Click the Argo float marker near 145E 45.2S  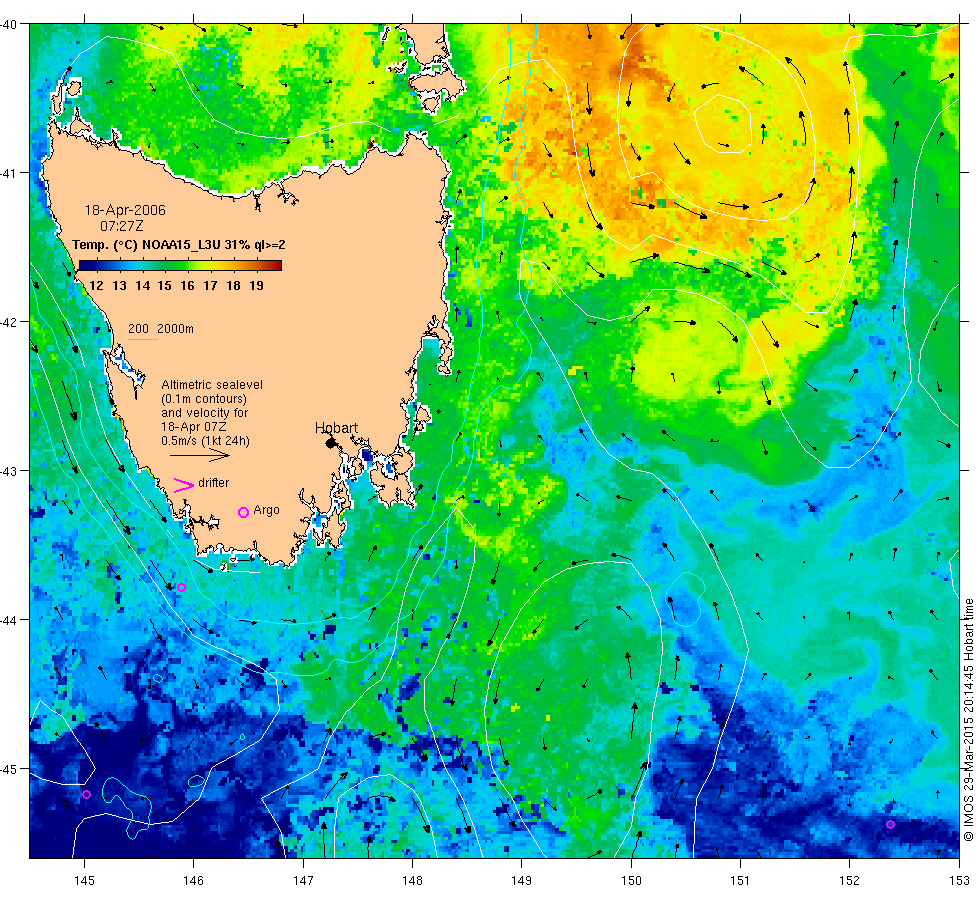pyautogui.click(x=87, y=795)
